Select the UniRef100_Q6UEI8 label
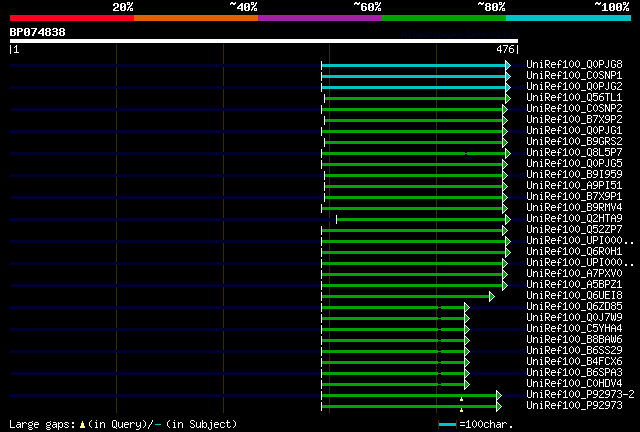The height and width of the screenshot is (432, 640). pyautogui.click(x=574, y=296)
